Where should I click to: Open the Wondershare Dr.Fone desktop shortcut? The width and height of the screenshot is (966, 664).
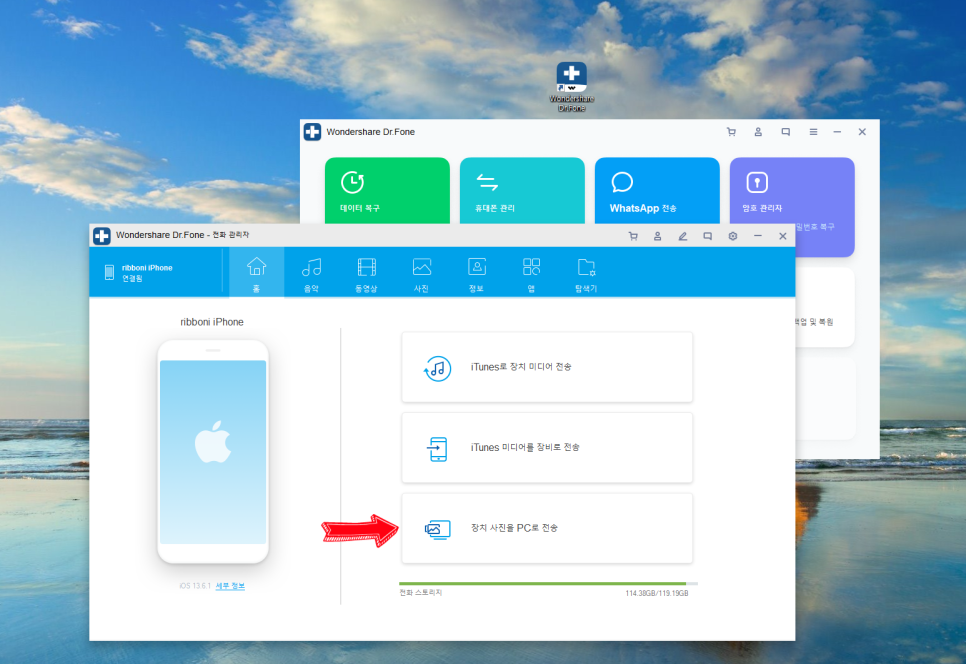[x=571, y=86]
